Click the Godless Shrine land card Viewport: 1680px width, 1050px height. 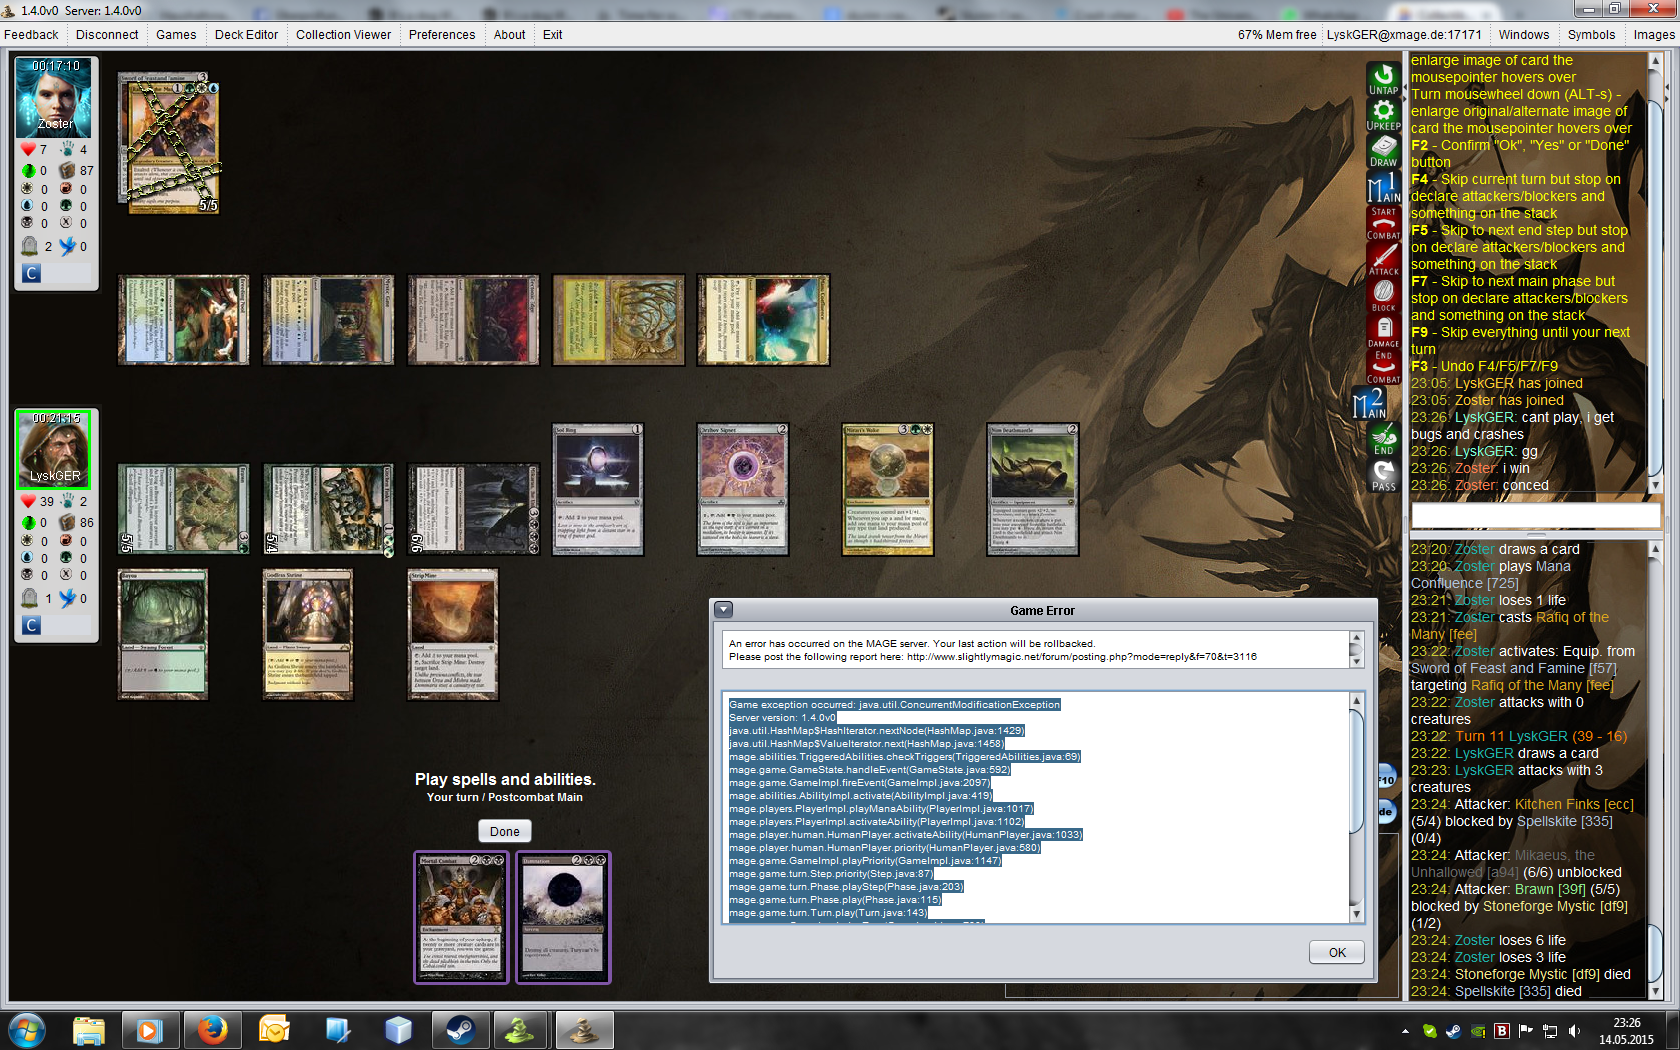click(x=308, y=635)
